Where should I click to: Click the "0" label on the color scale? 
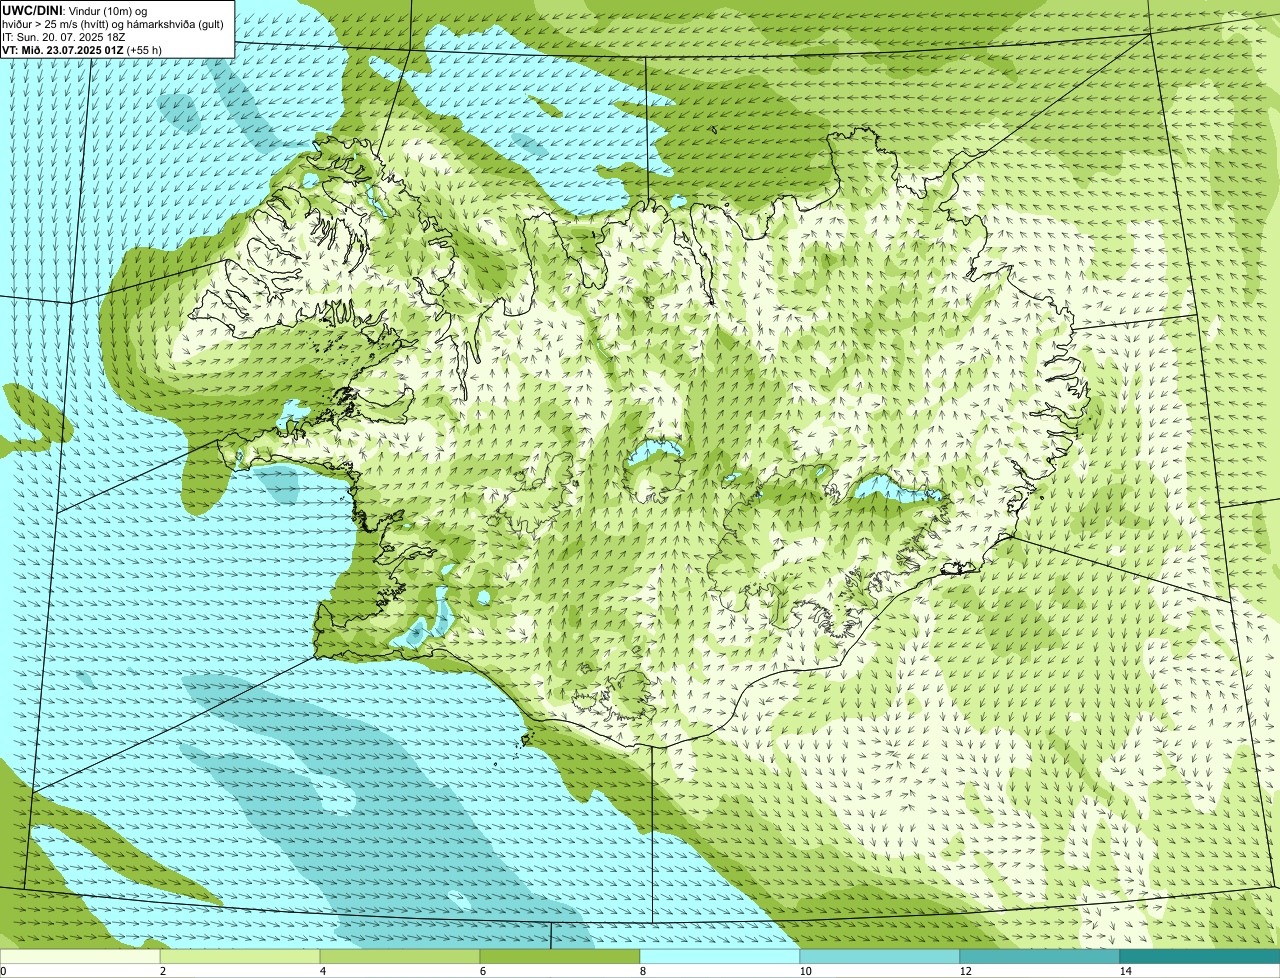(x=3, y=971)
